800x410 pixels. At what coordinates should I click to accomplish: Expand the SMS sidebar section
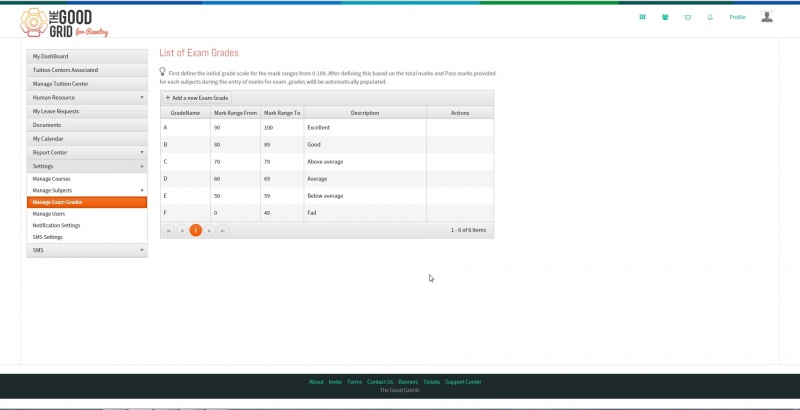[x=87, y=250]
